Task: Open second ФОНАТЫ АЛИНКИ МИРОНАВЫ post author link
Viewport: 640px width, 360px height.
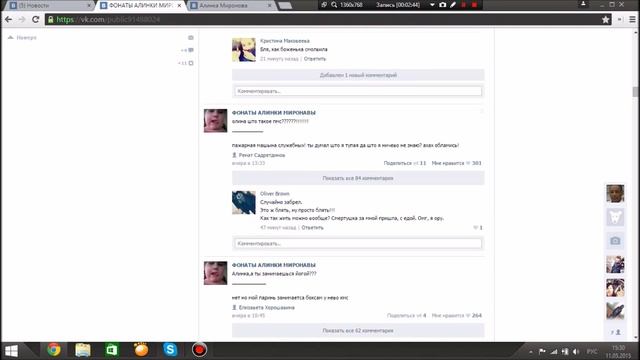Action: click(x=273, y=265)
